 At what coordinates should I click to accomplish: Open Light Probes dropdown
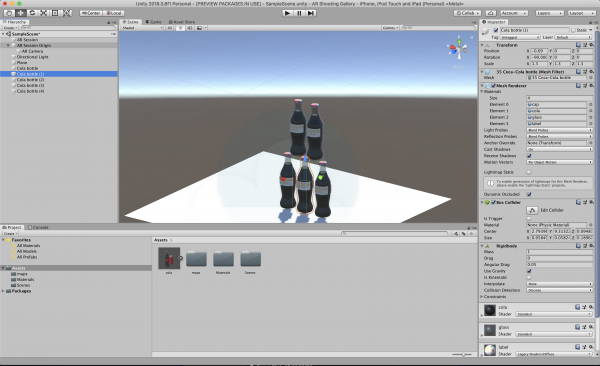559,130
